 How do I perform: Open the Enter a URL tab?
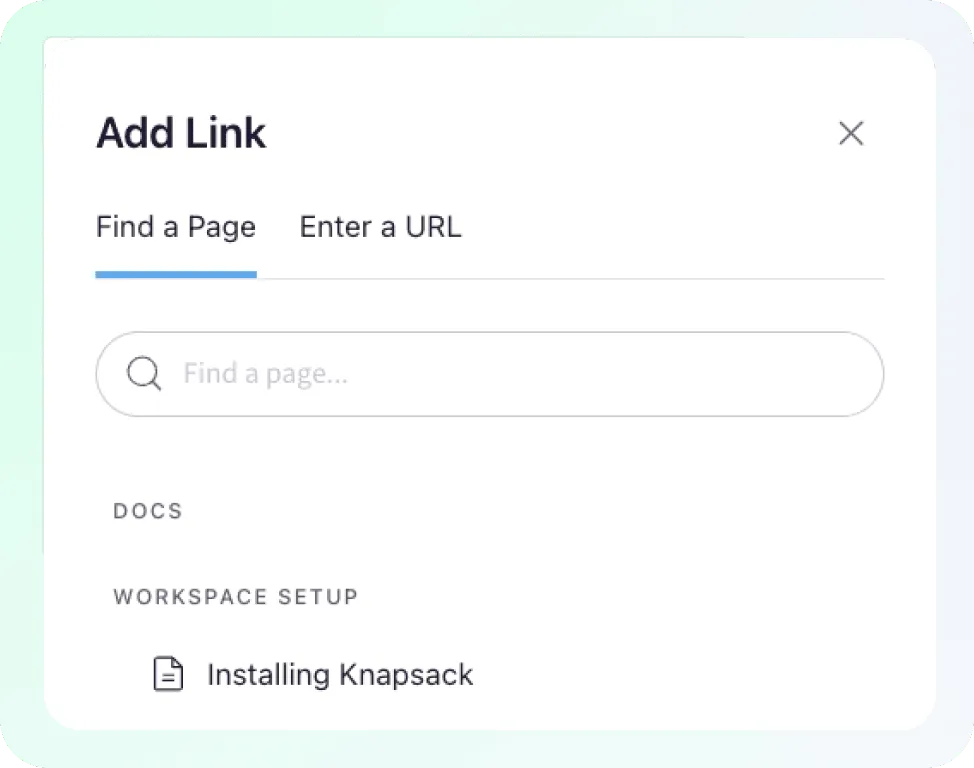(x=381, y=227)
